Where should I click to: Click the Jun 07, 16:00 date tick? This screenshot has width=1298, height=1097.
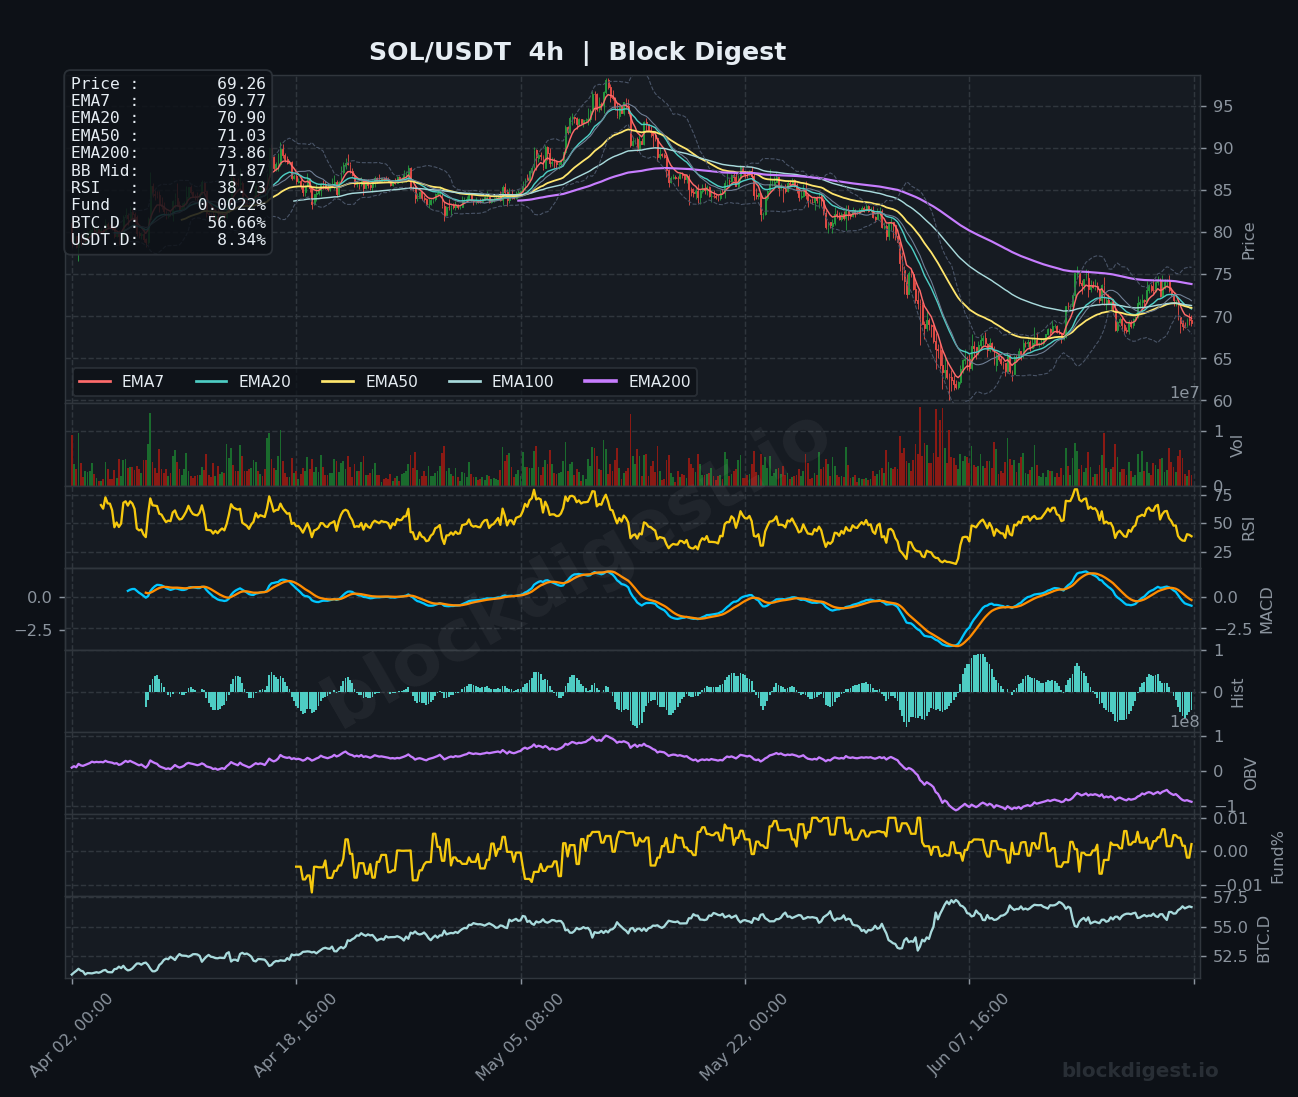tap(968, 1035)
